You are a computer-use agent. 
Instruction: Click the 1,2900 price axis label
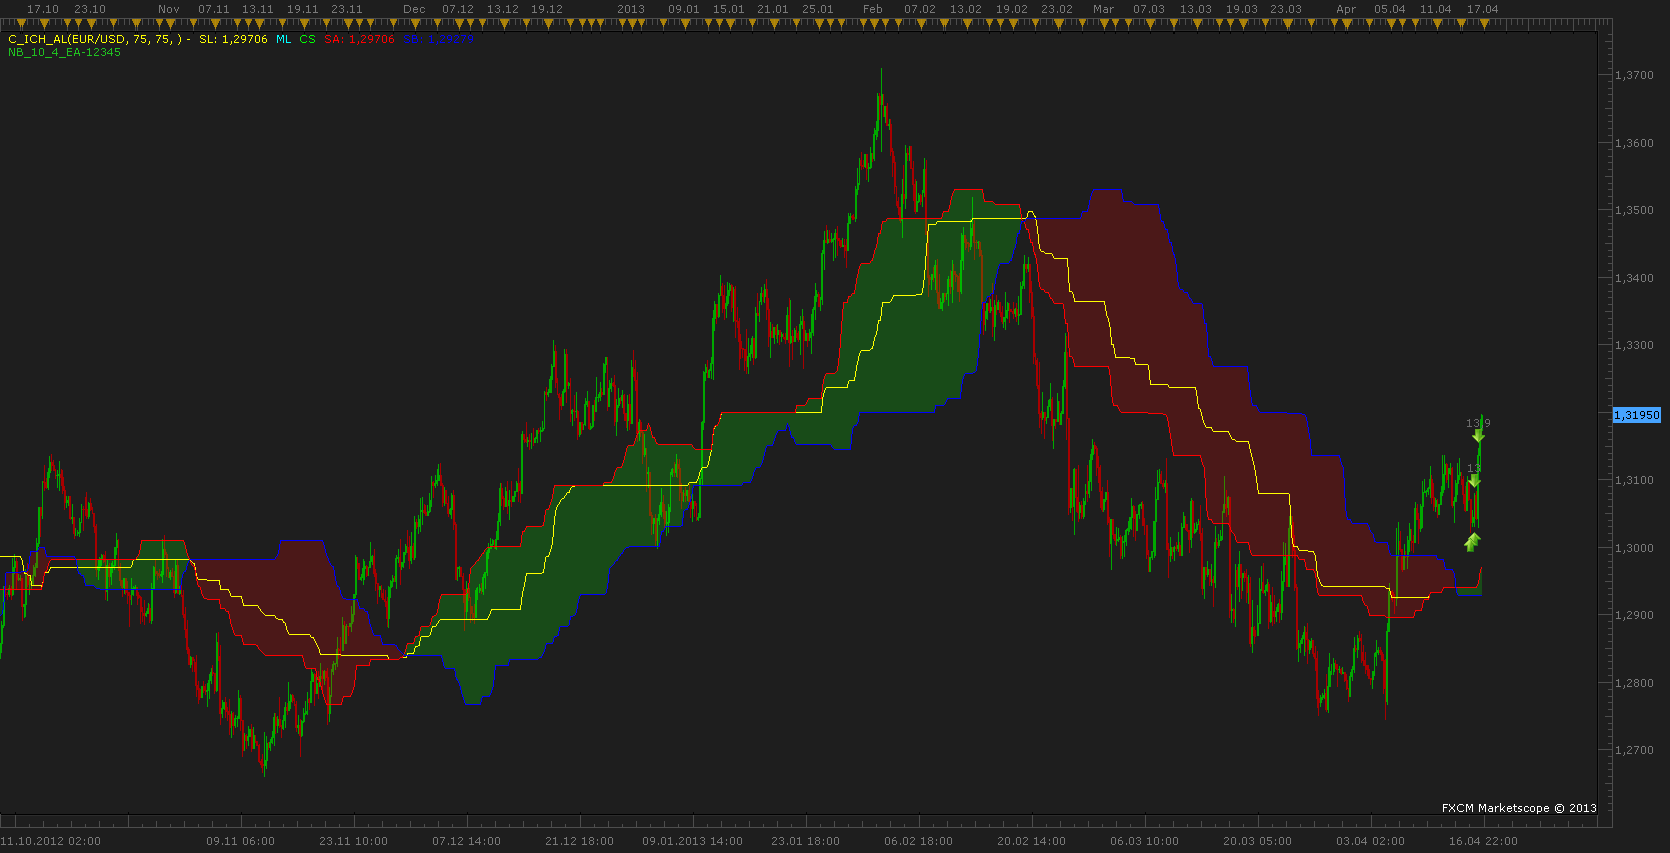coord(1634,615)
